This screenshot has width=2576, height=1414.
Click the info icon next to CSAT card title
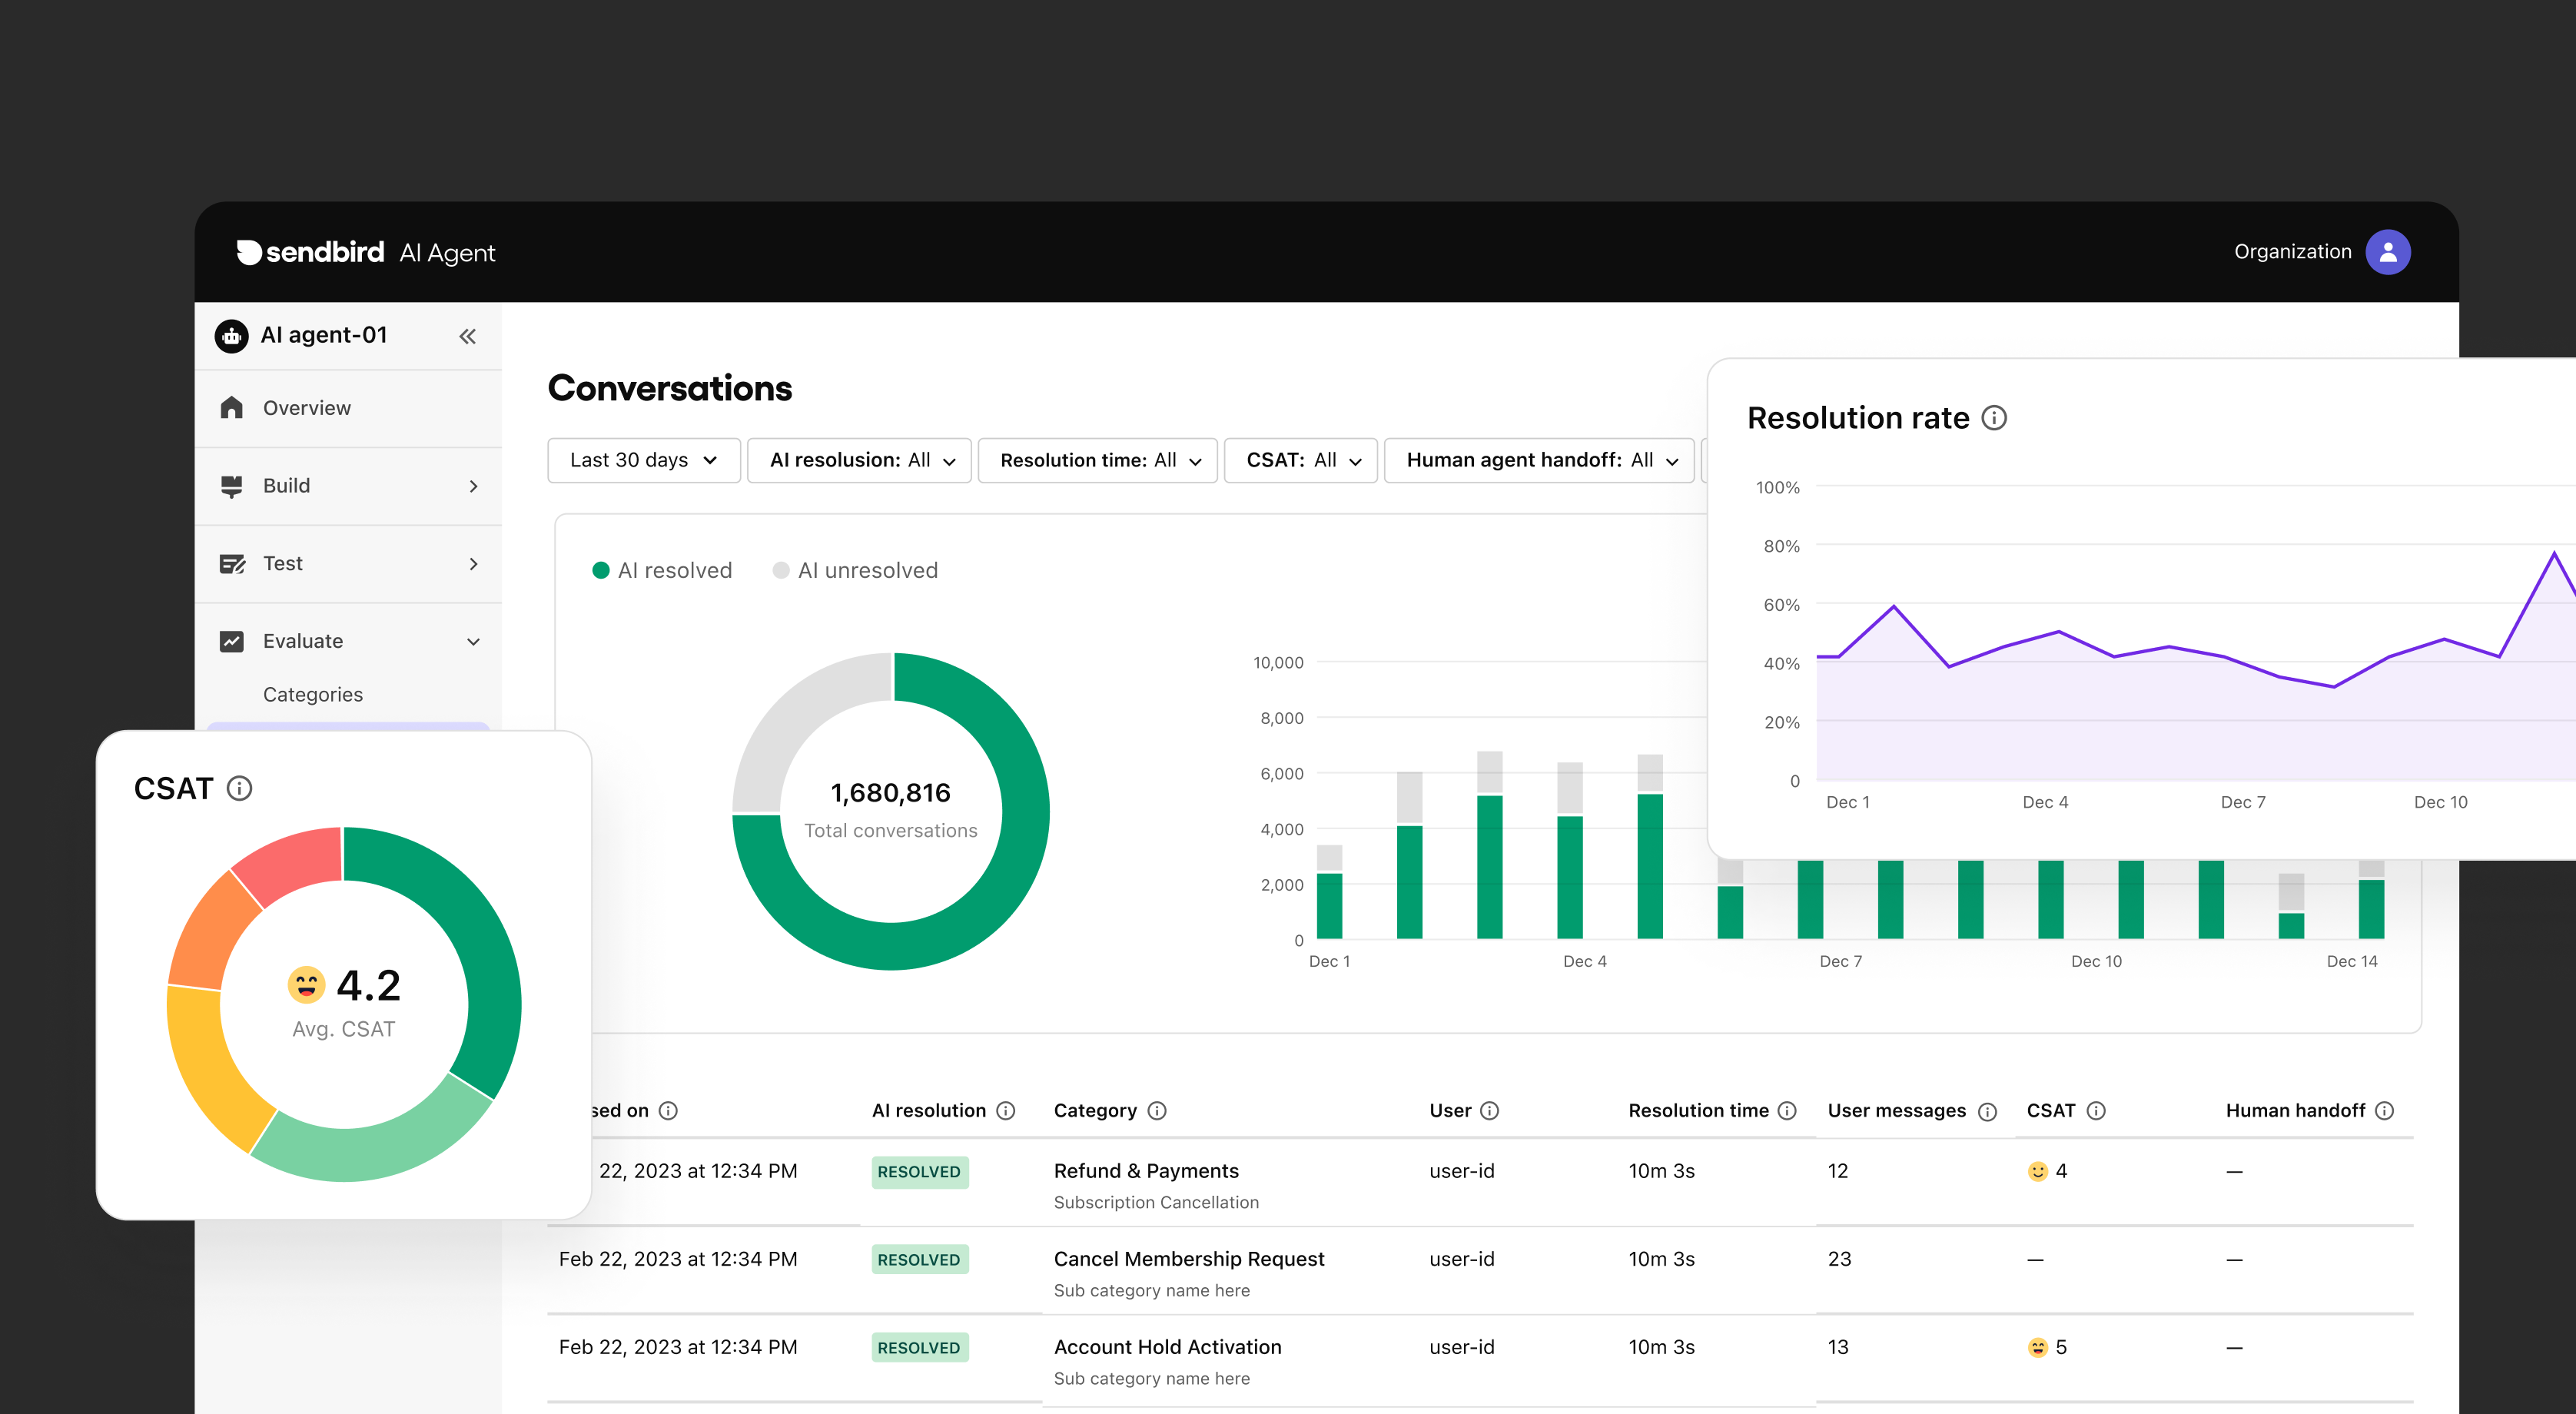239,788
